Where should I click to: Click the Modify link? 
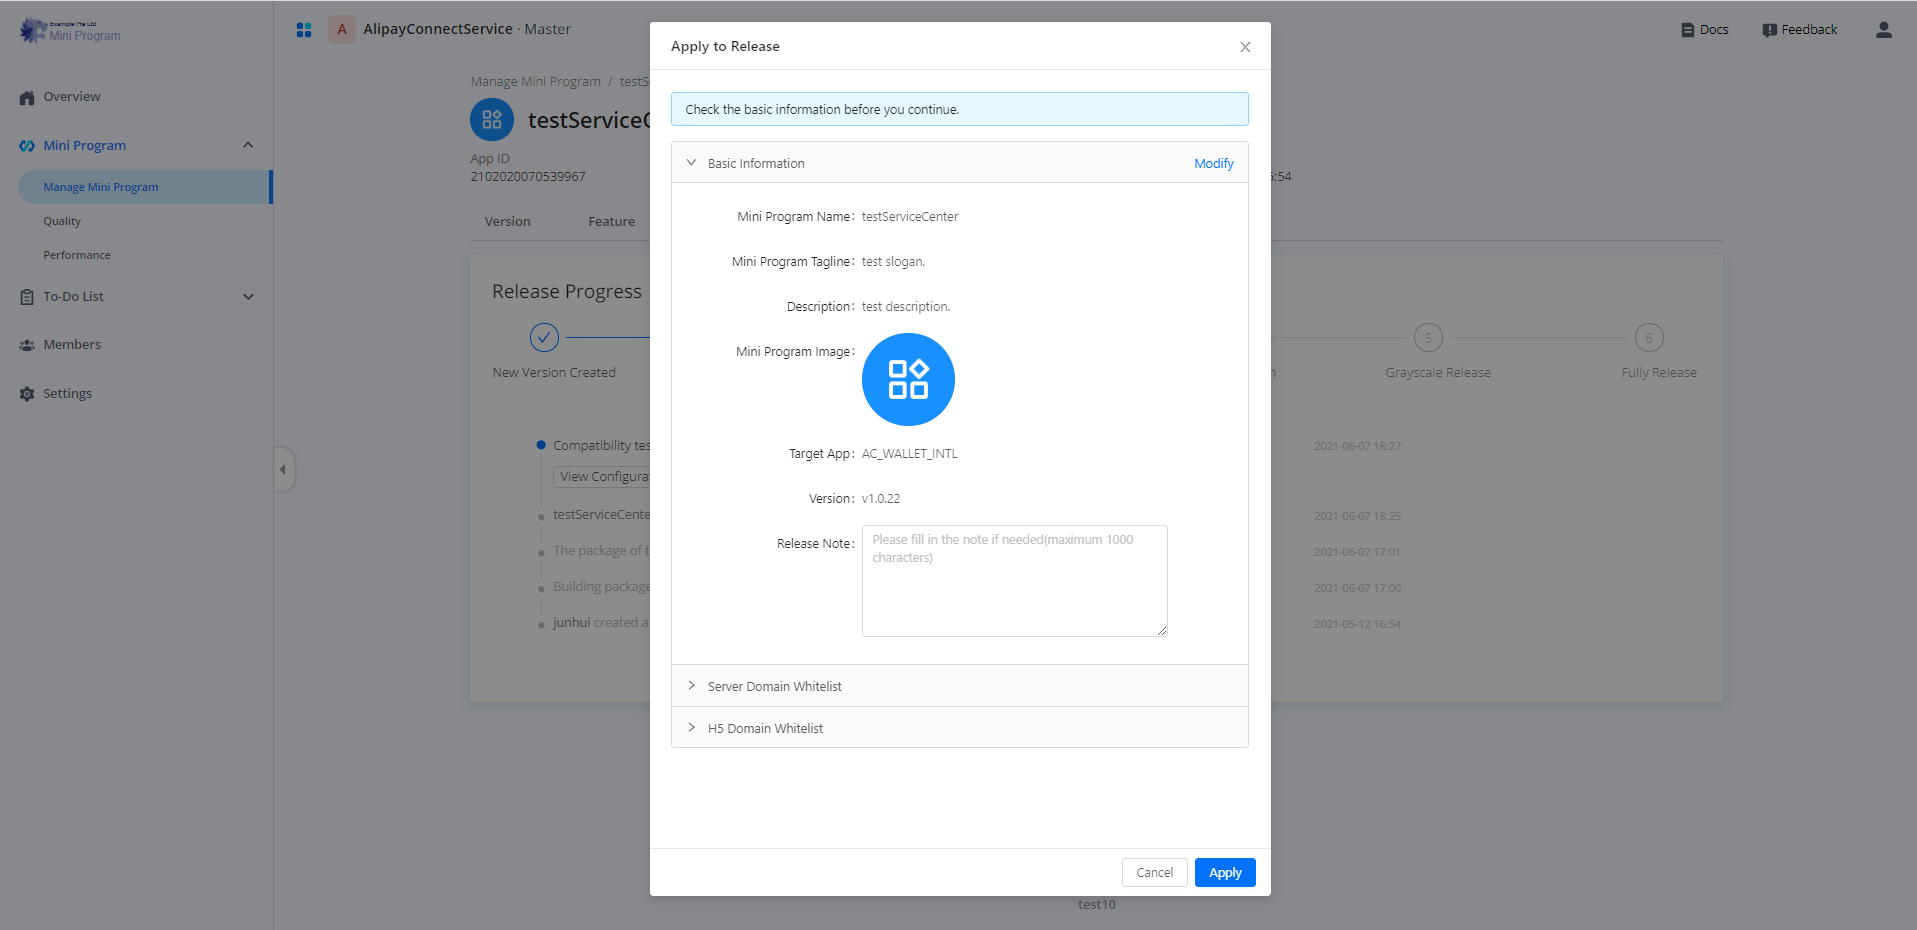[x=1213, y=164]
